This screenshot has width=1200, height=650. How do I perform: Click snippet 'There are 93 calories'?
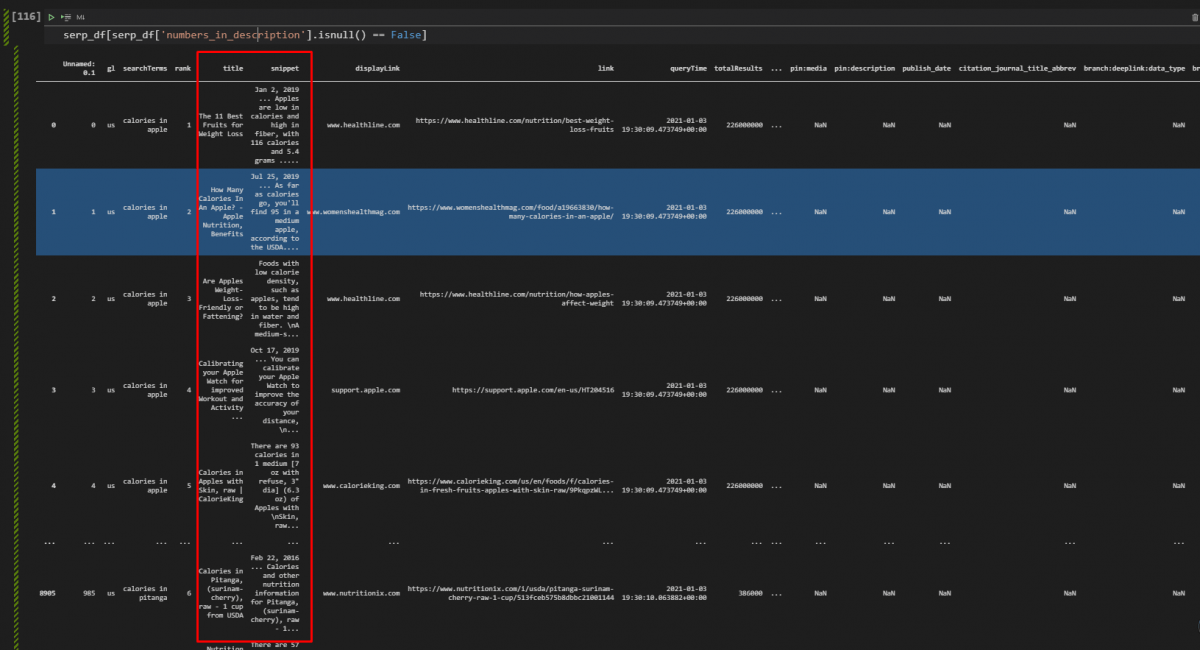[x=274, y=485]
